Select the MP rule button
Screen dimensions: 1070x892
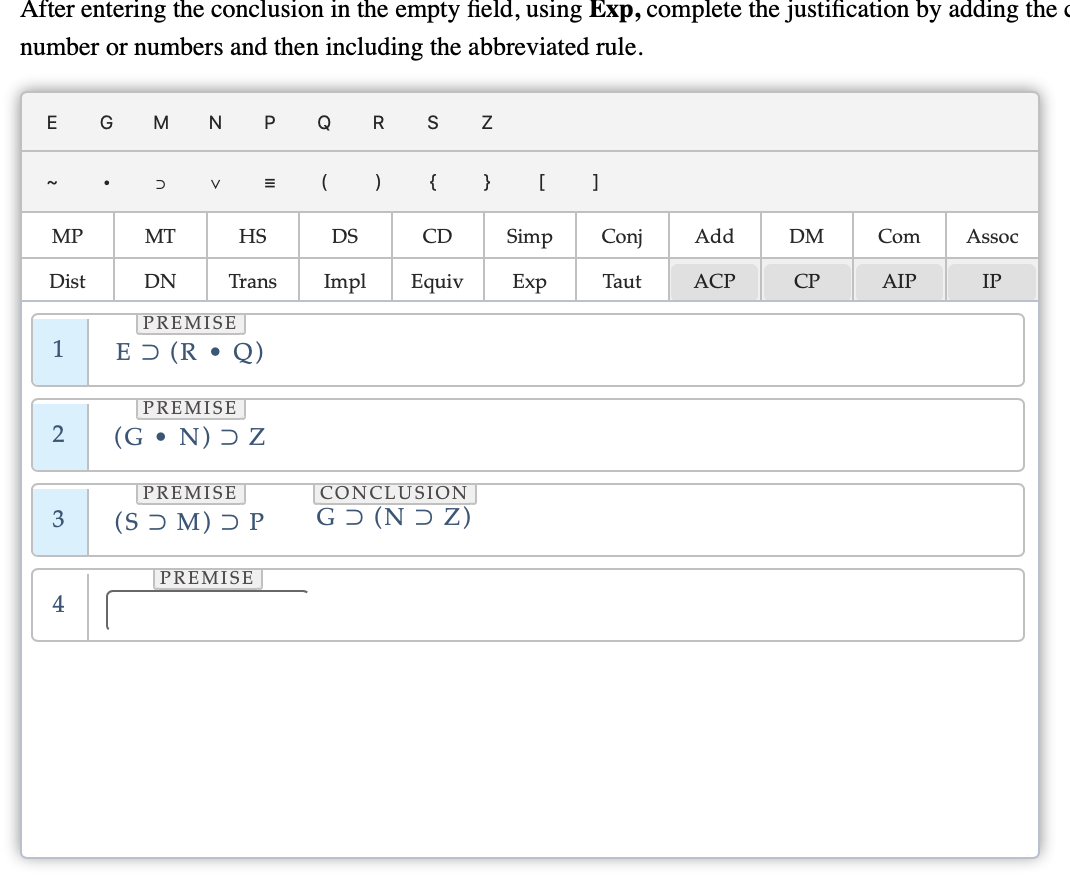point(66,235)
